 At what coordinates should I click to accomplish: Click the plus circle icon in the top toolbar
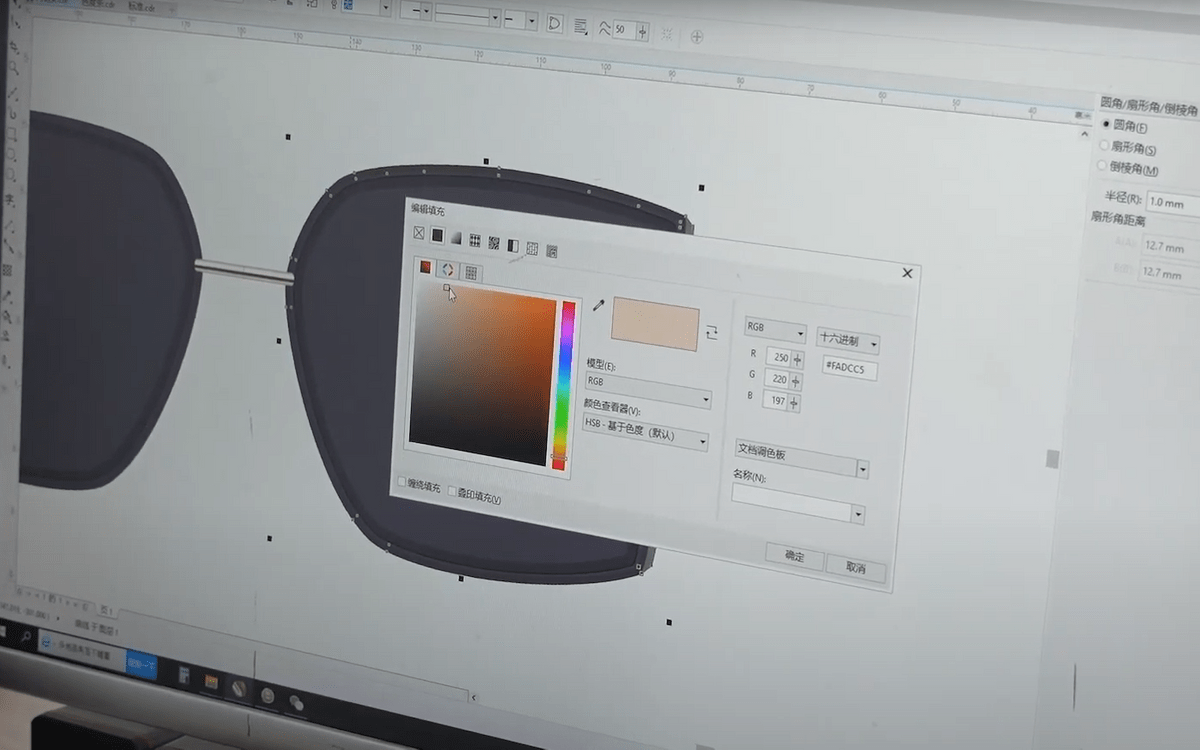click(697, 37)
